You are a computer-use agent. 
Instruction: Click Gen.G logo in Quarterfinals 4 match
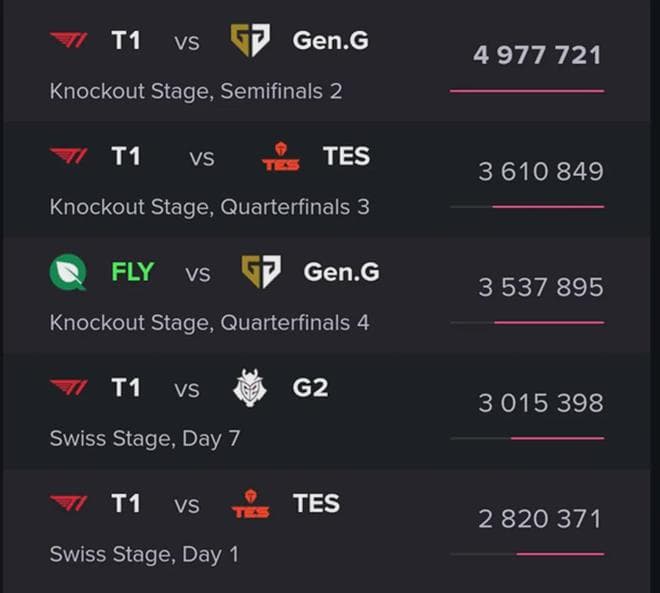261,272
